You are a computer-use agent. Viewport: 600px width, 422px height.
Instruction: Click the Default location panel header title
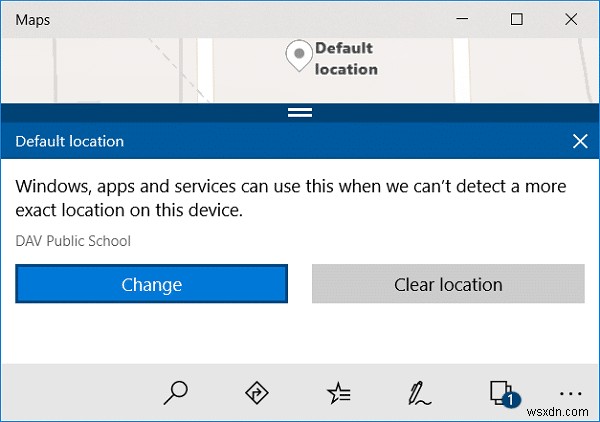70,141
